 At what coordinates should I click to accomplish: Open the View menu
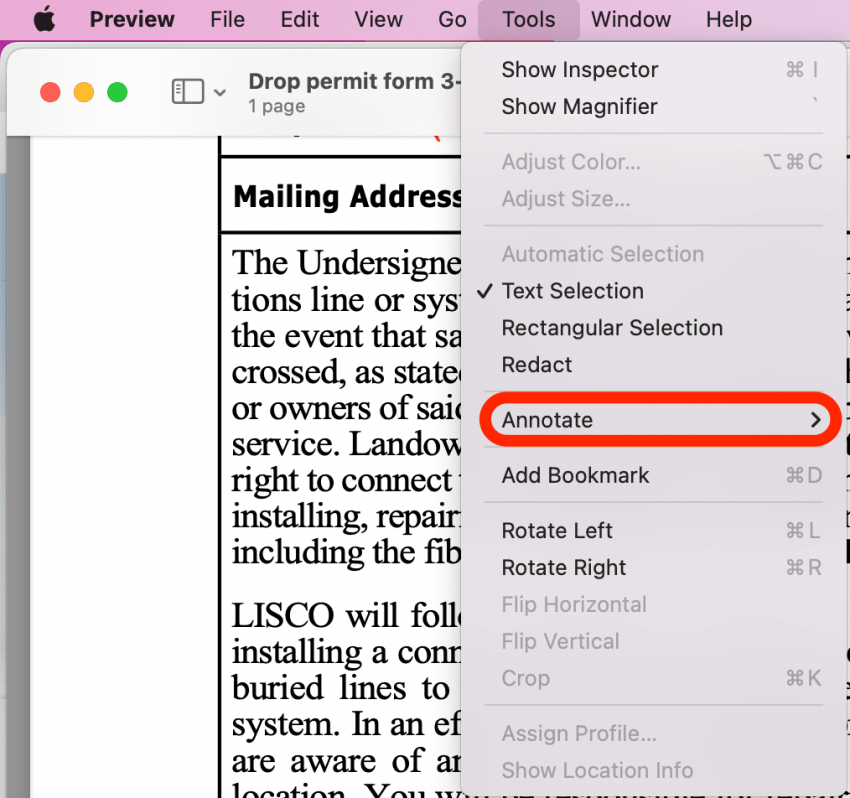point(378,20)
